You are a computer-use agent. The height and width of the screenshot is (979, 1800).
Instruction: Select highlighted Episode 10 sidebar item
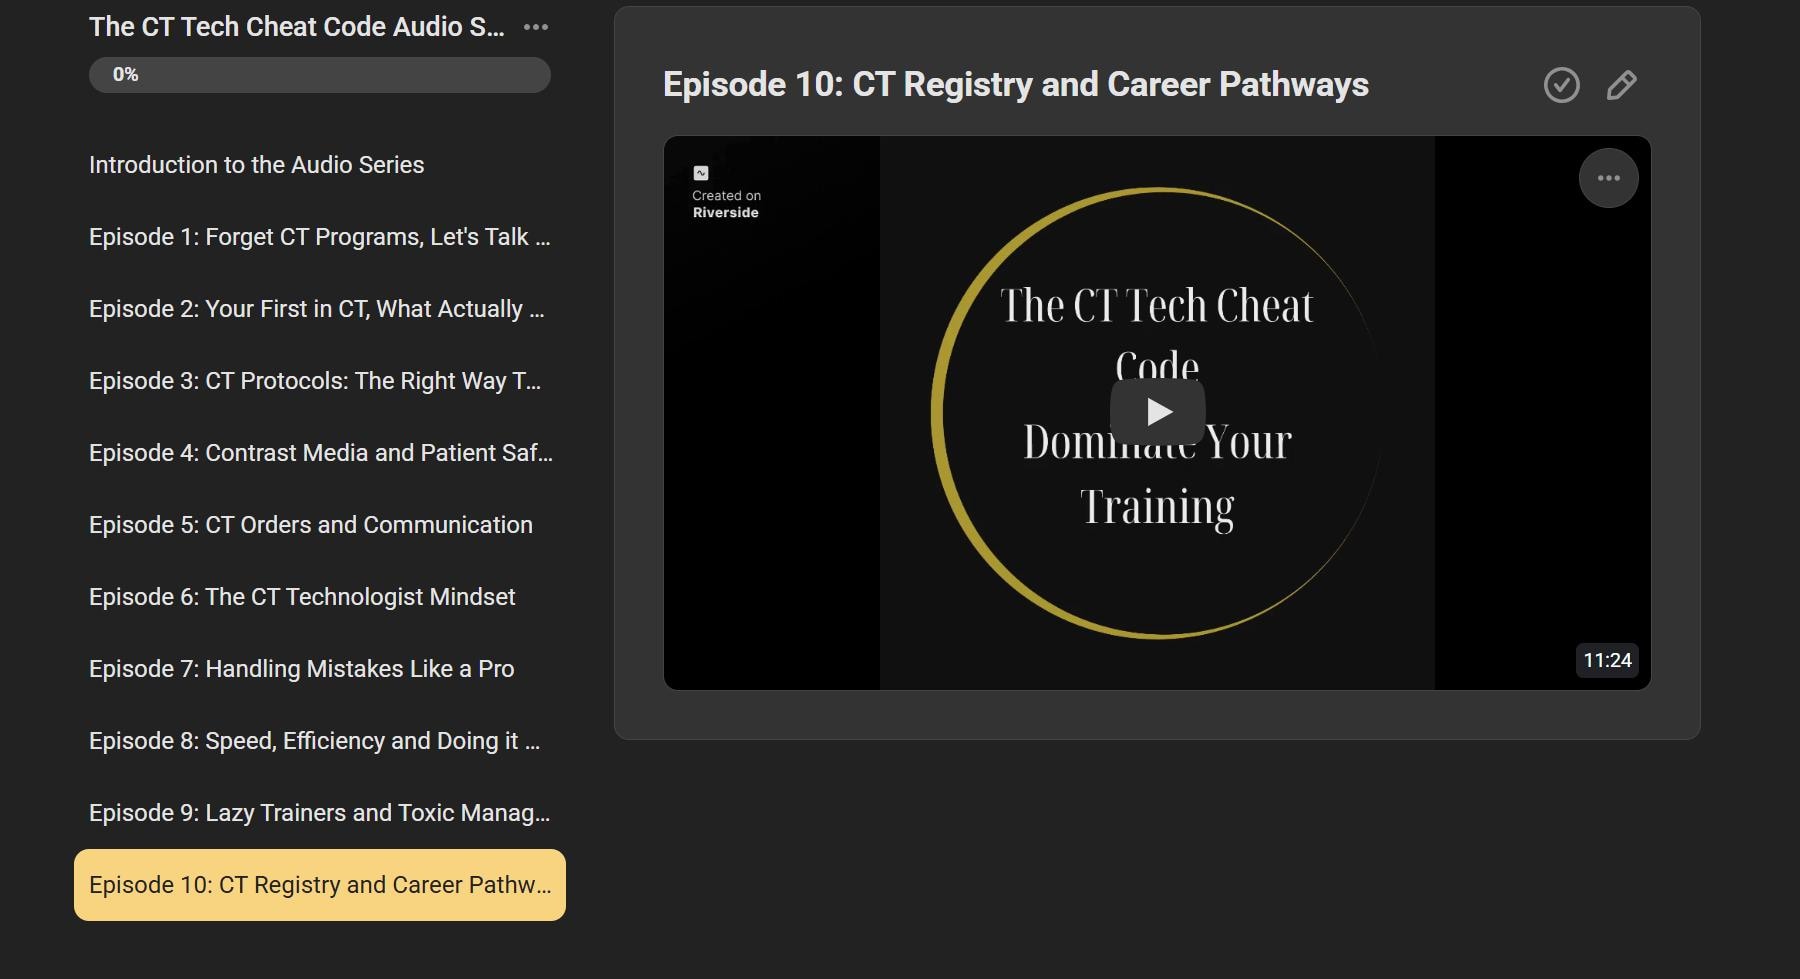[320, 885]
